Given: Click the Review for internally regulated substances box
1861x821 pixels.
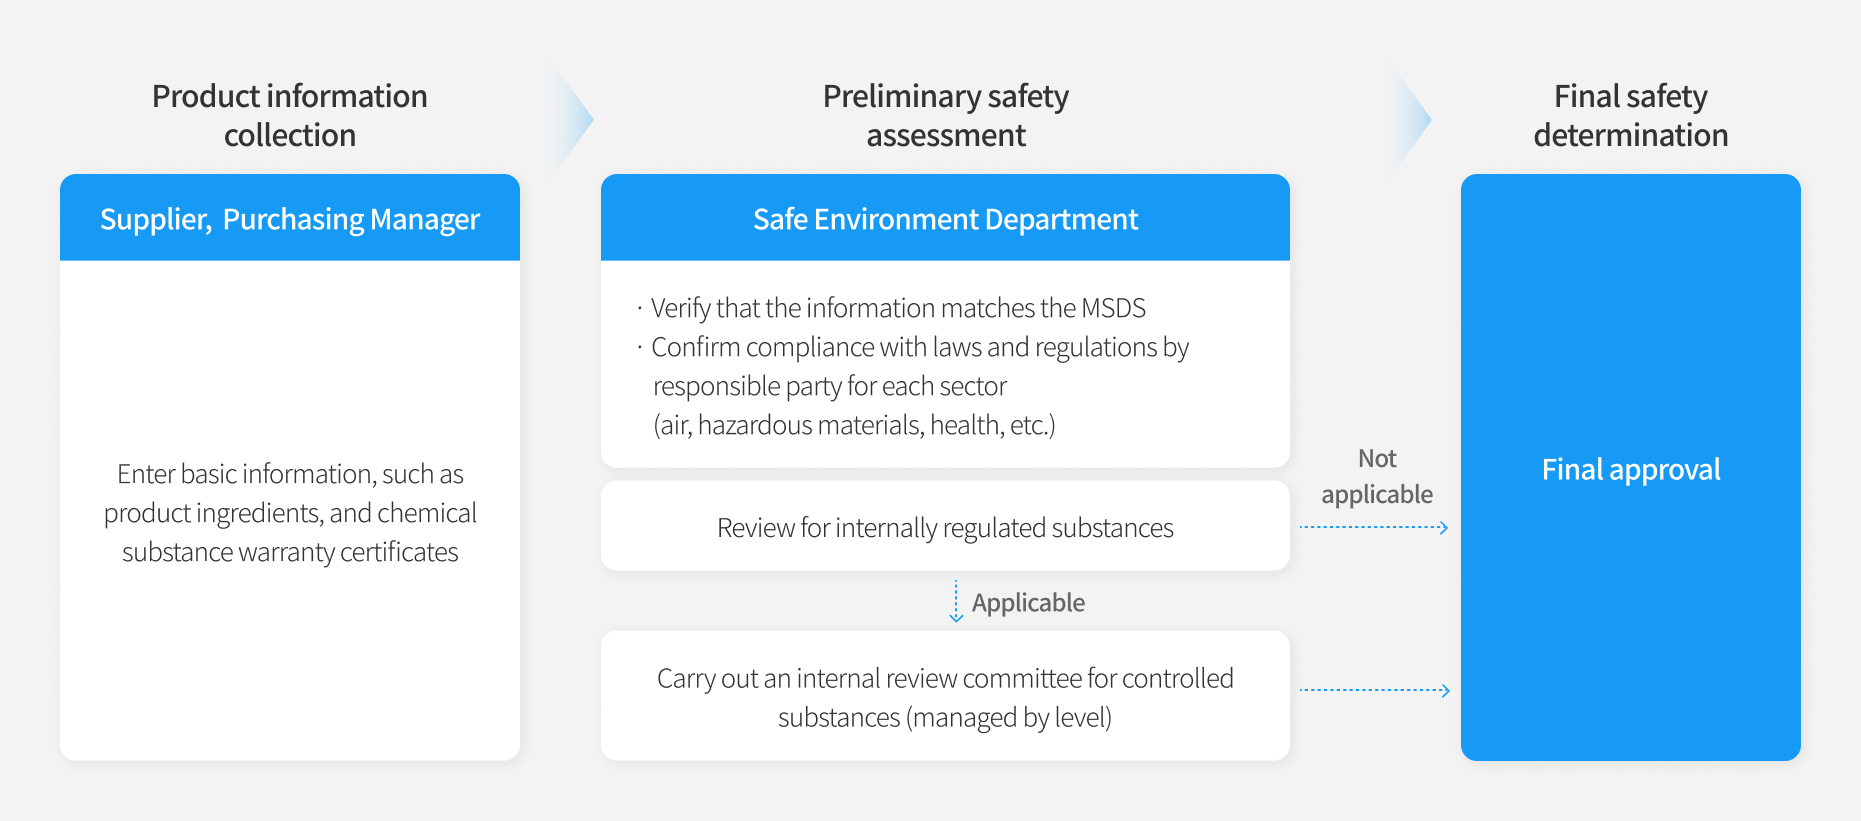Looking at the screenshot, I should [945, 526].
